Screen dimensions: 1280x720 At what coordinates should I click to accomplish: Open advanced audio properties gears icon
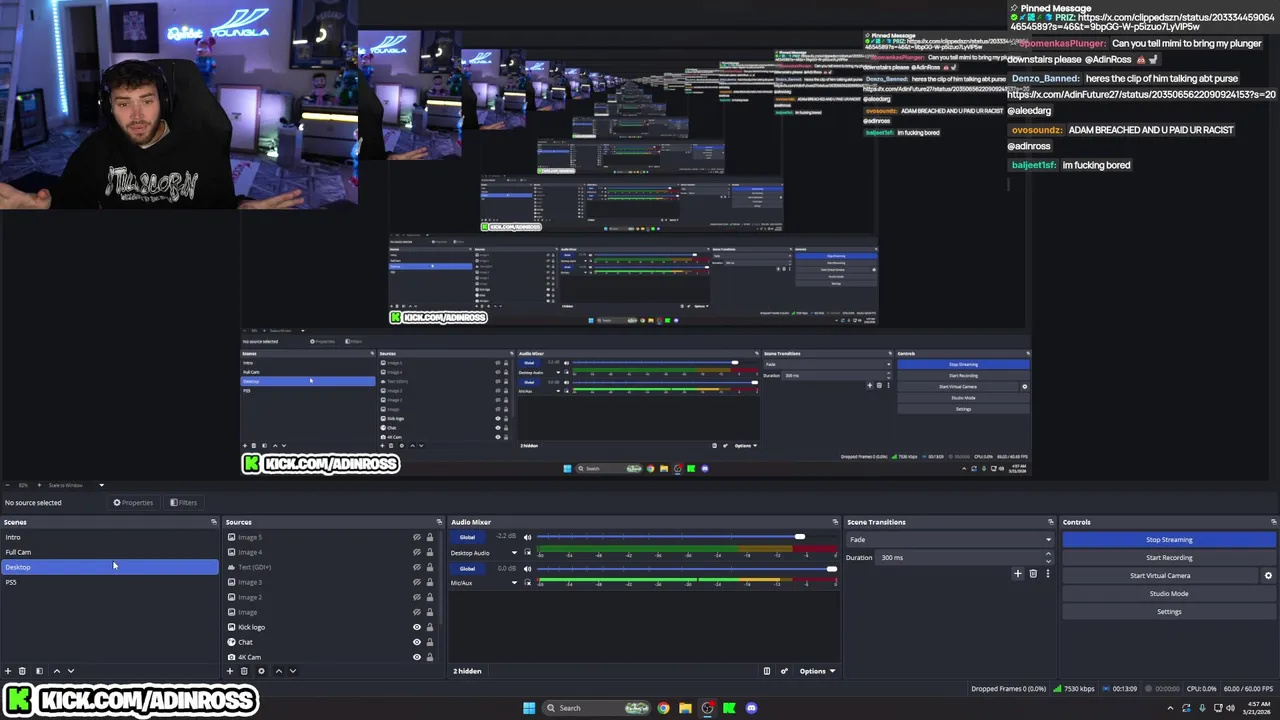pos(784,671)
